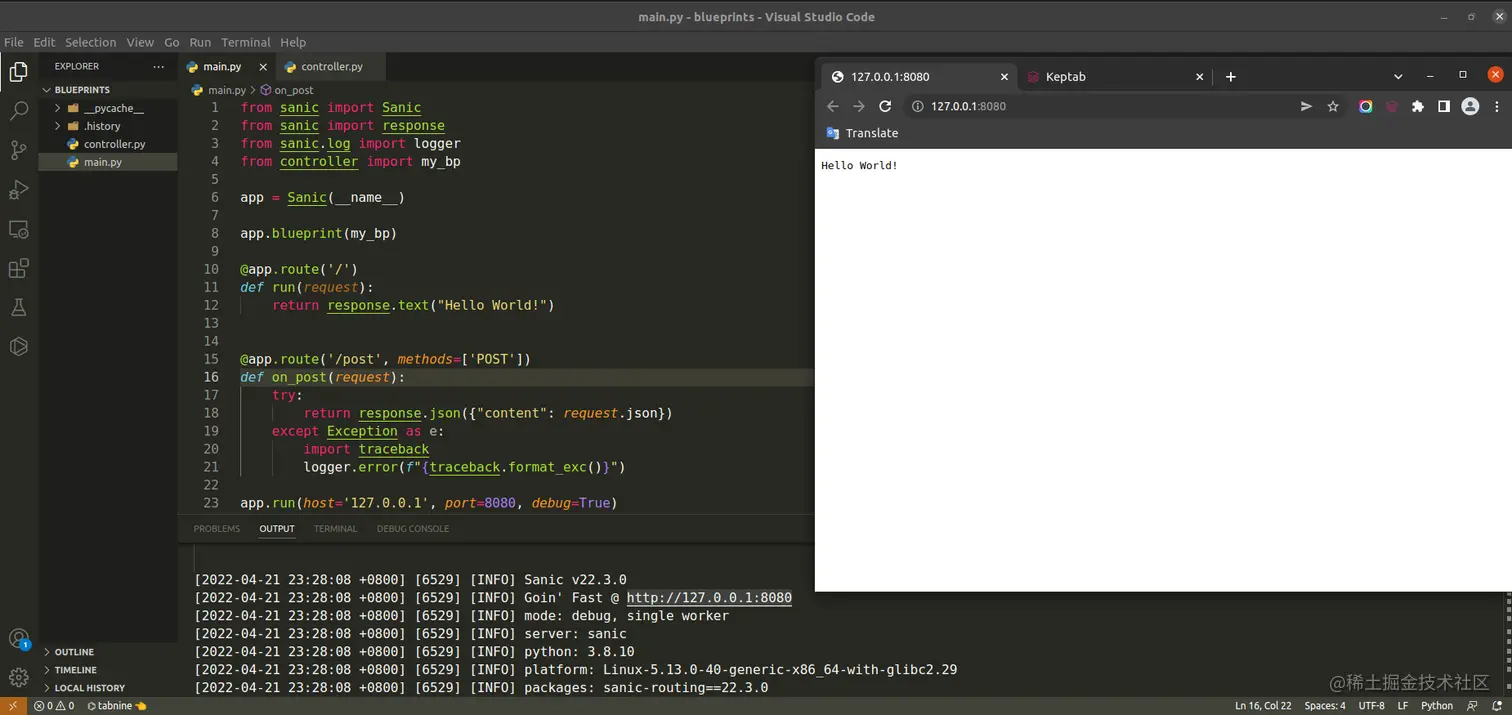Click the browser address bar URL
1512x715 pixels.
click(968, 106)
